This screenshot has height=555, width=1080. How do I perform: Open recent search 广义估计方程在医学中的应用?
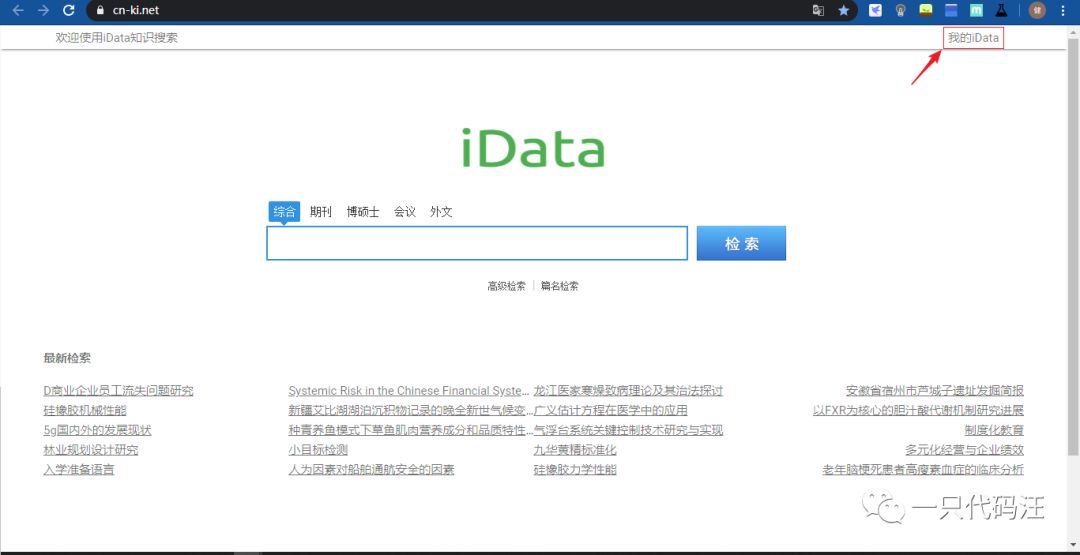pos(610,411)
